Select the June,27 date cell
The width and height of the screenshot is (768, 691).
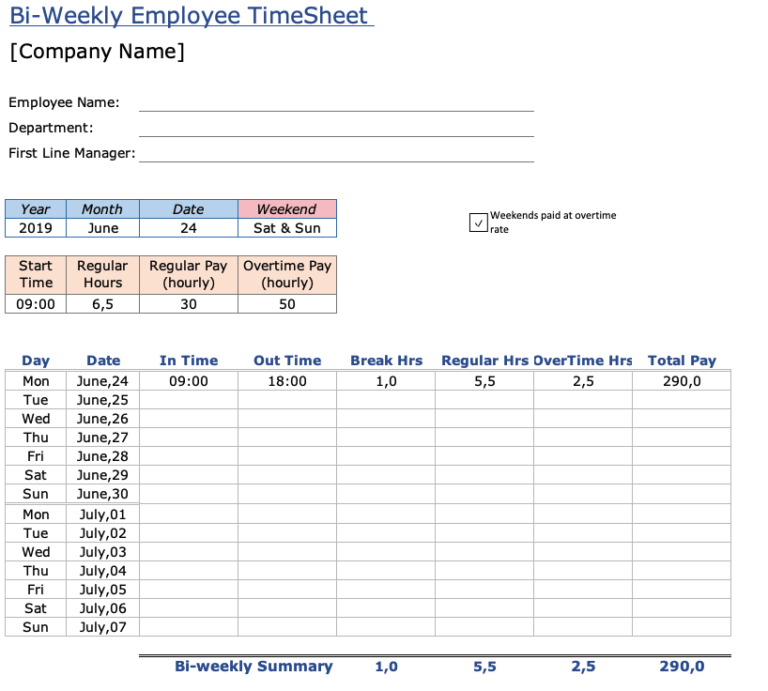(103, 437)
